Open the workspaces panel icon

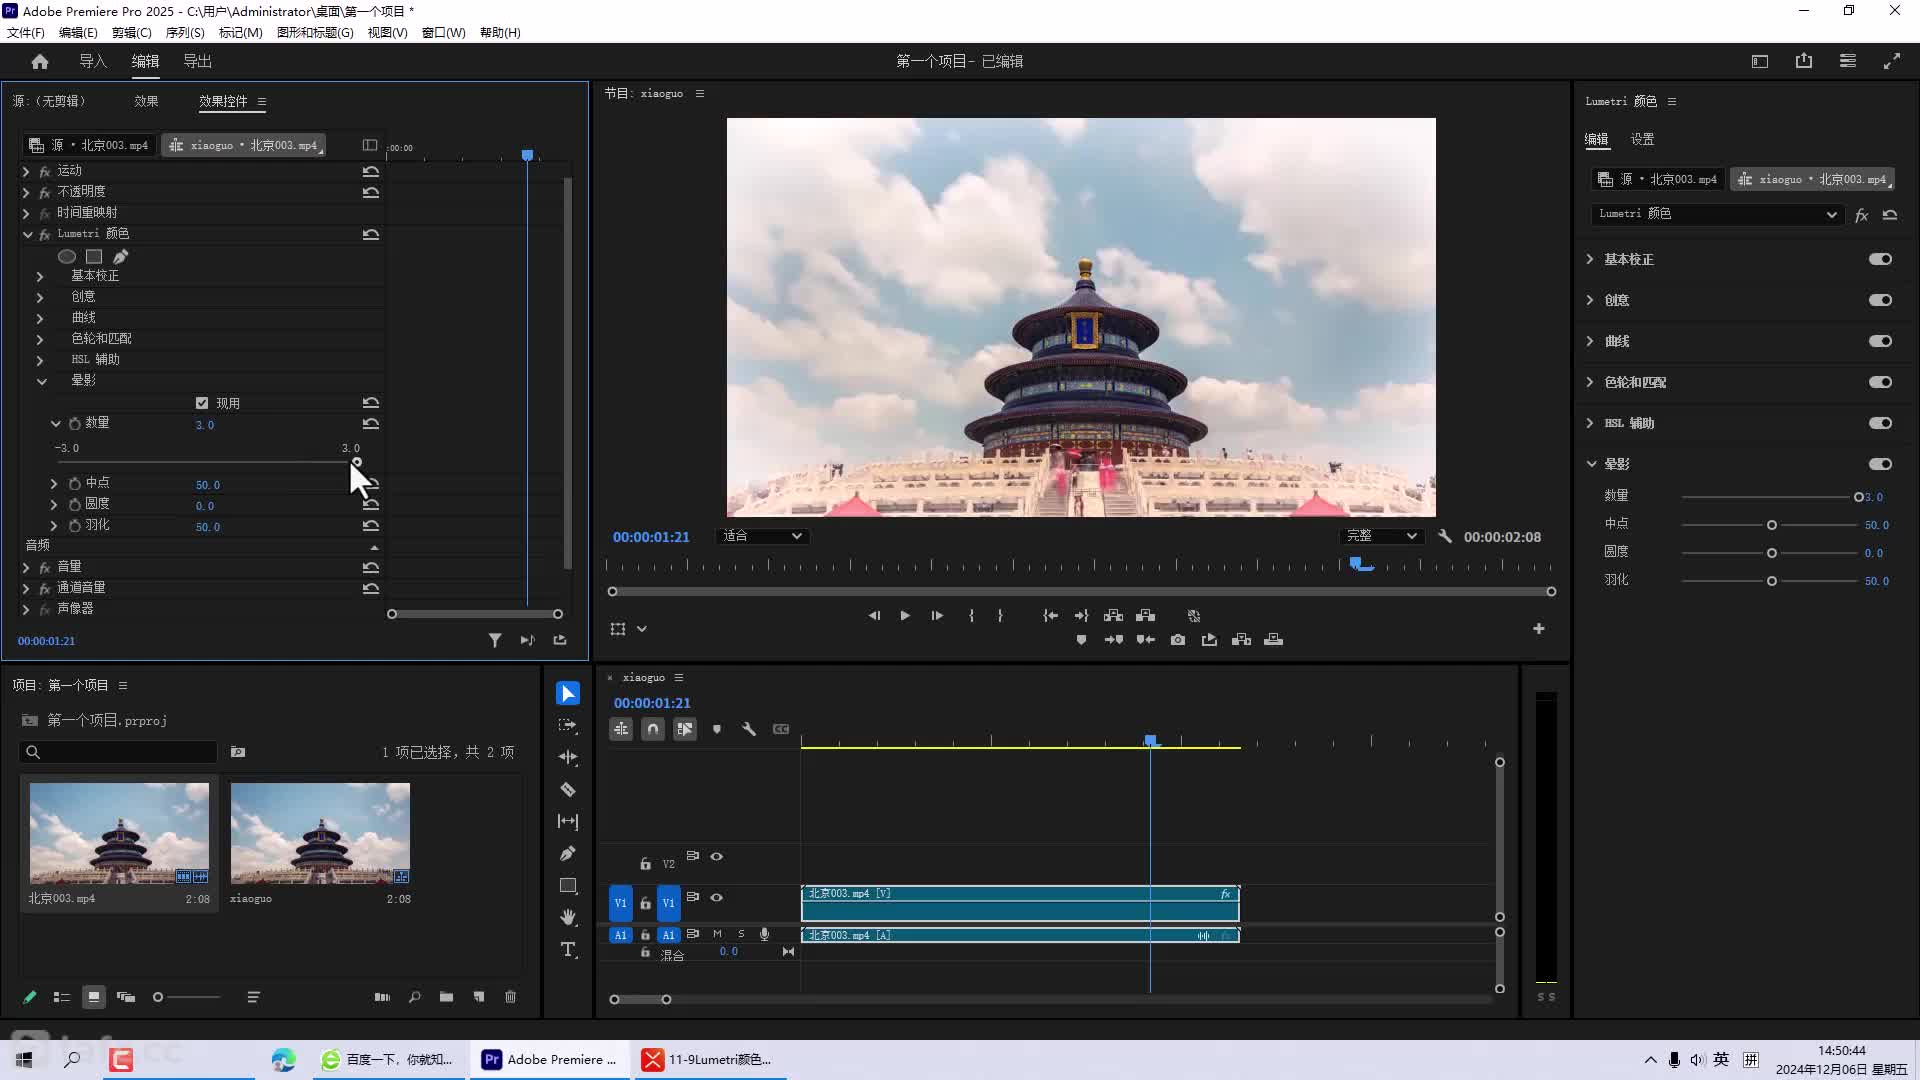pyautogui.click(x=1848, y=61)
